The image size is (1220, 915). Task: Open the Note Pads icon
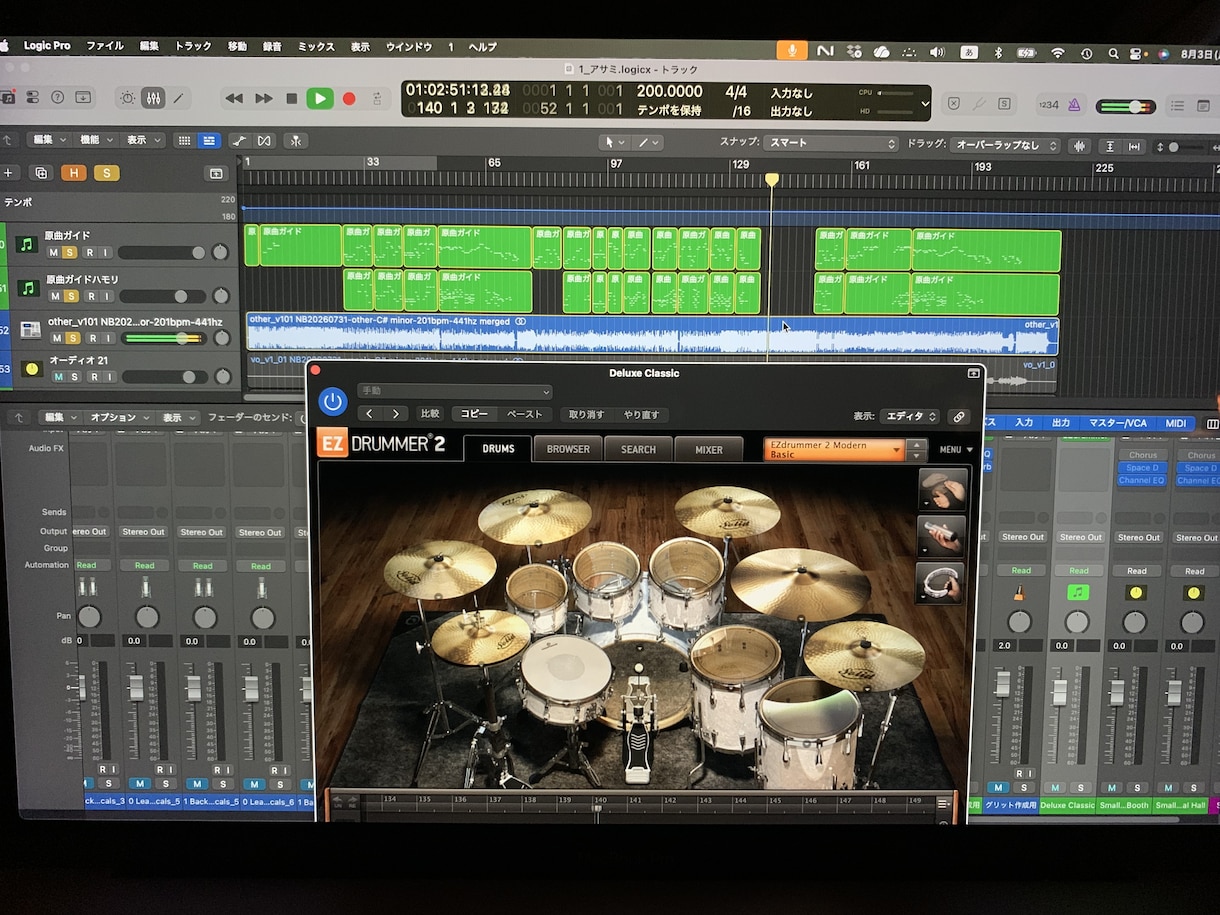[1204, 105]
